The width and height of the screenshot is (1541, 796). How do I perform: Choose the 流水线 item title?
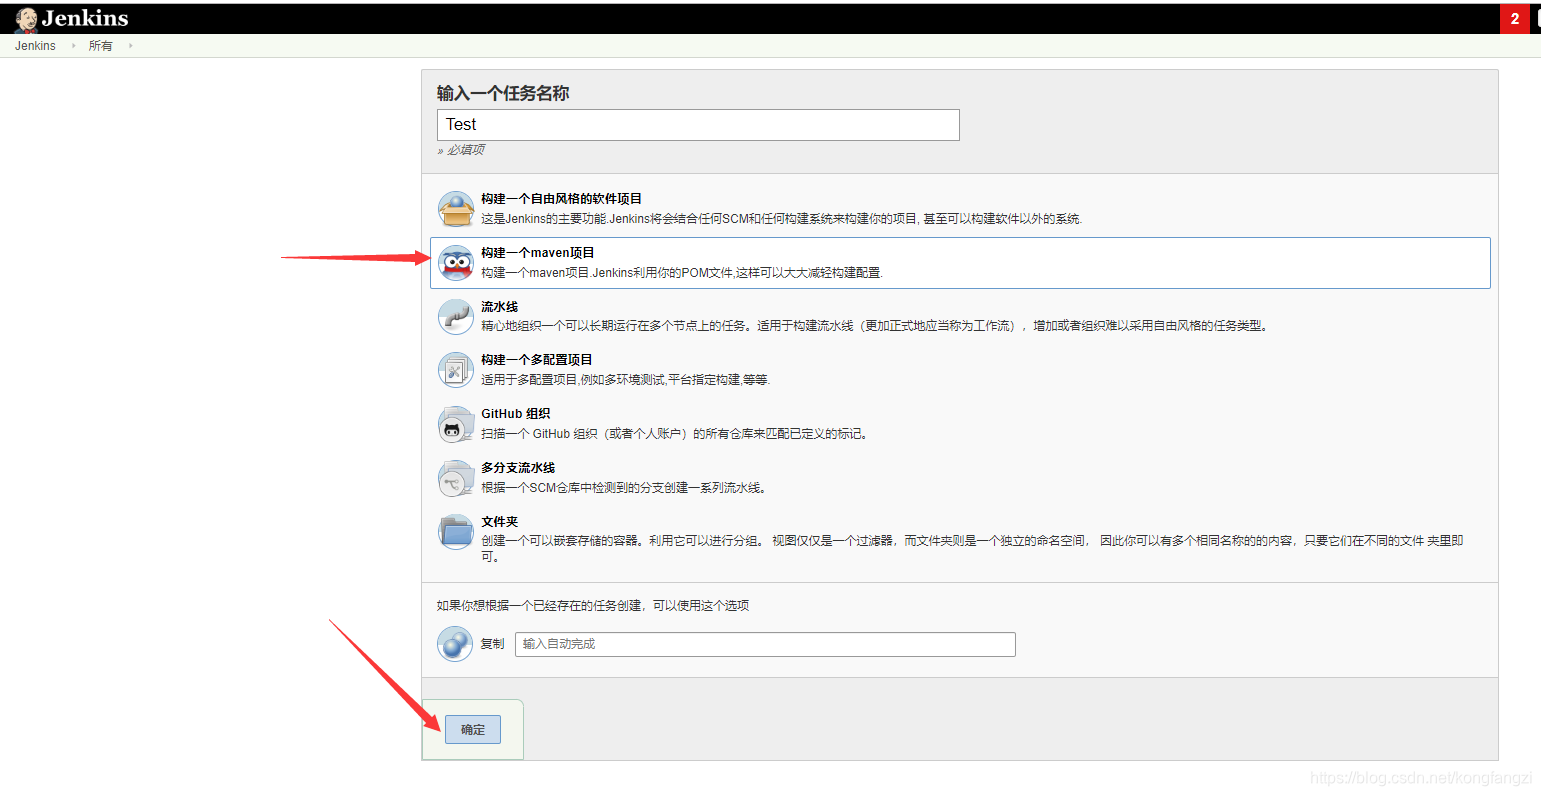[499, 307]
